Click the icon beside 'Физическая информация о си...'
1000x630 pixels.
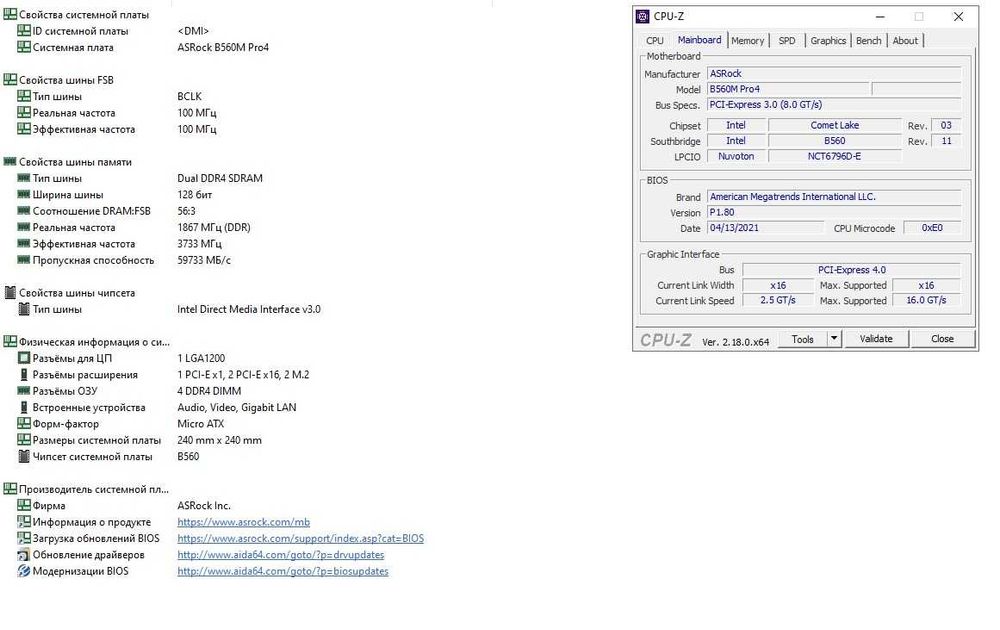[x=10, y=342]
